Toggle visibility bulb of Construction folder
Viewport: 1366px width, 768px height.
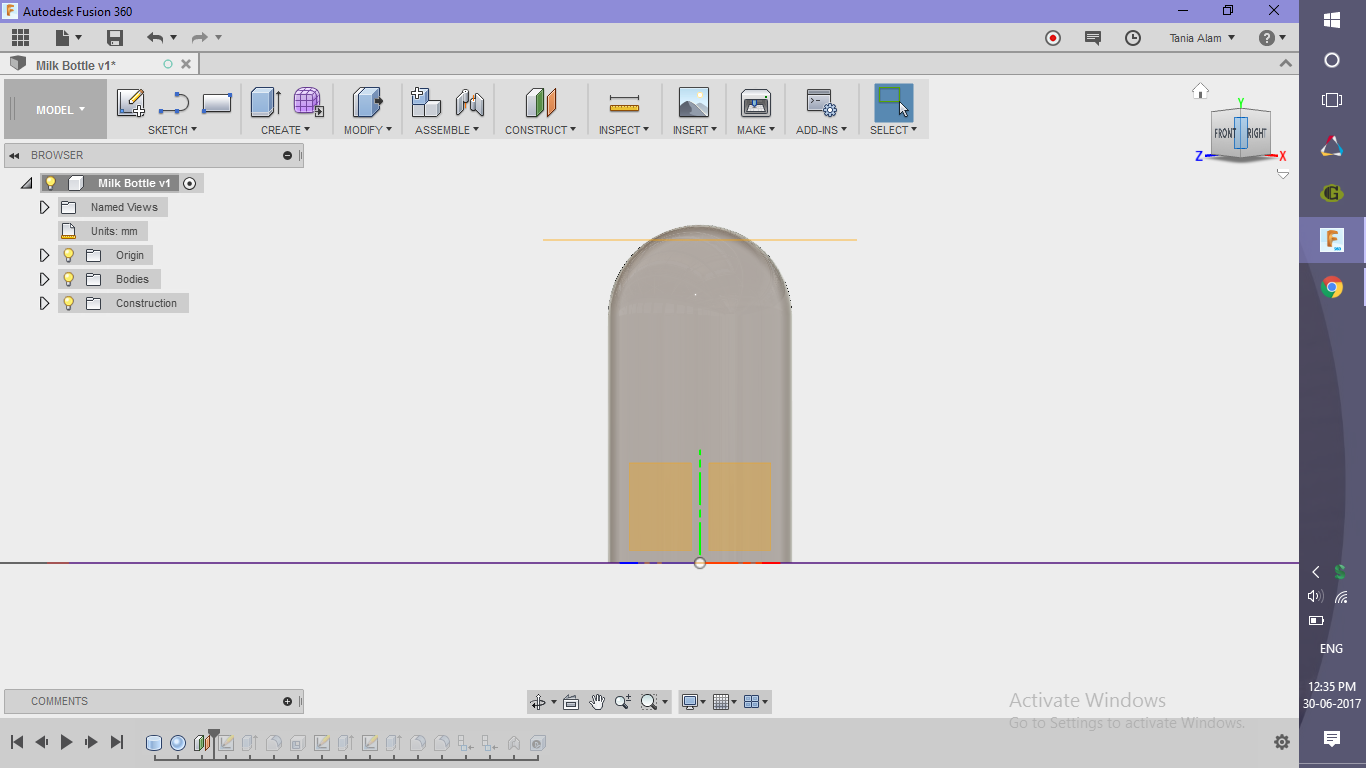point(69,303)
